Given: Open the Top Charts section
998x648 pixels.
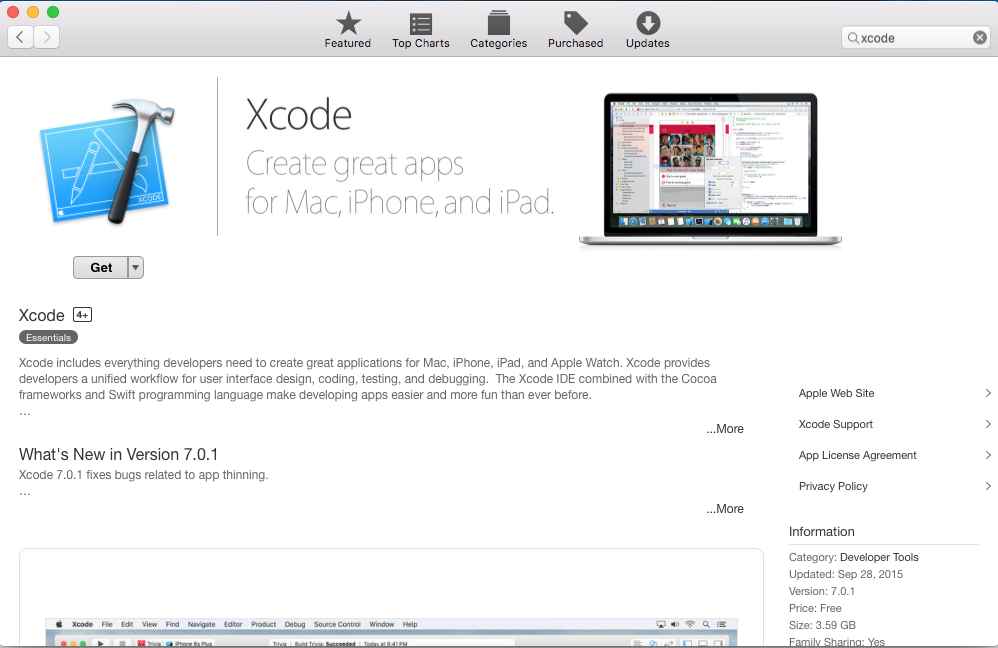Looking at the screenshot, I should [421, 30].
